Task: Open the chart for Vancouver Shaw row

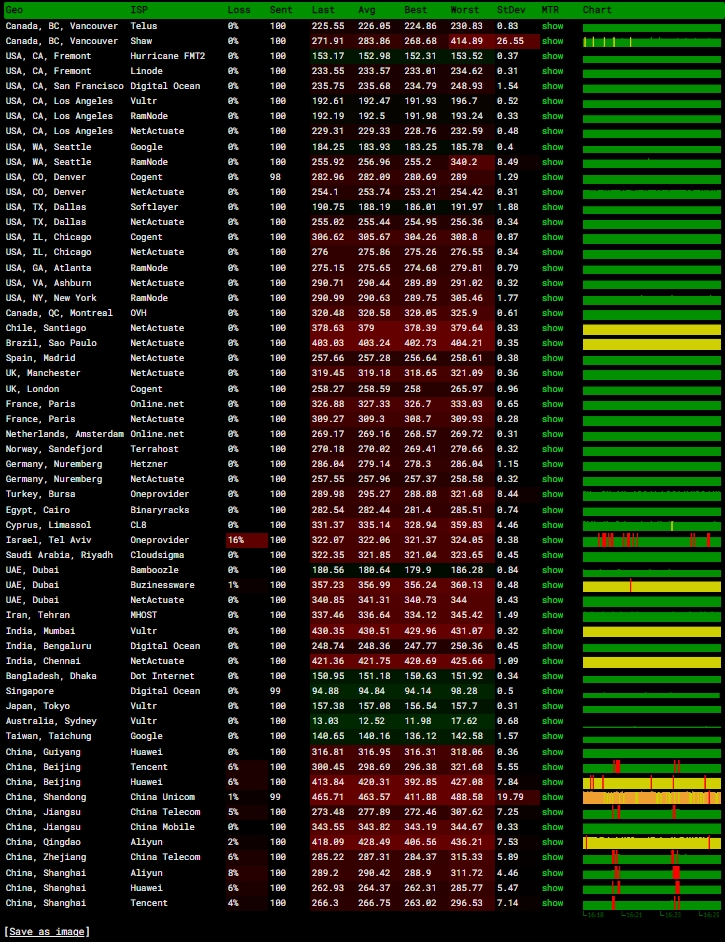Action: click(x=651, y=41)
